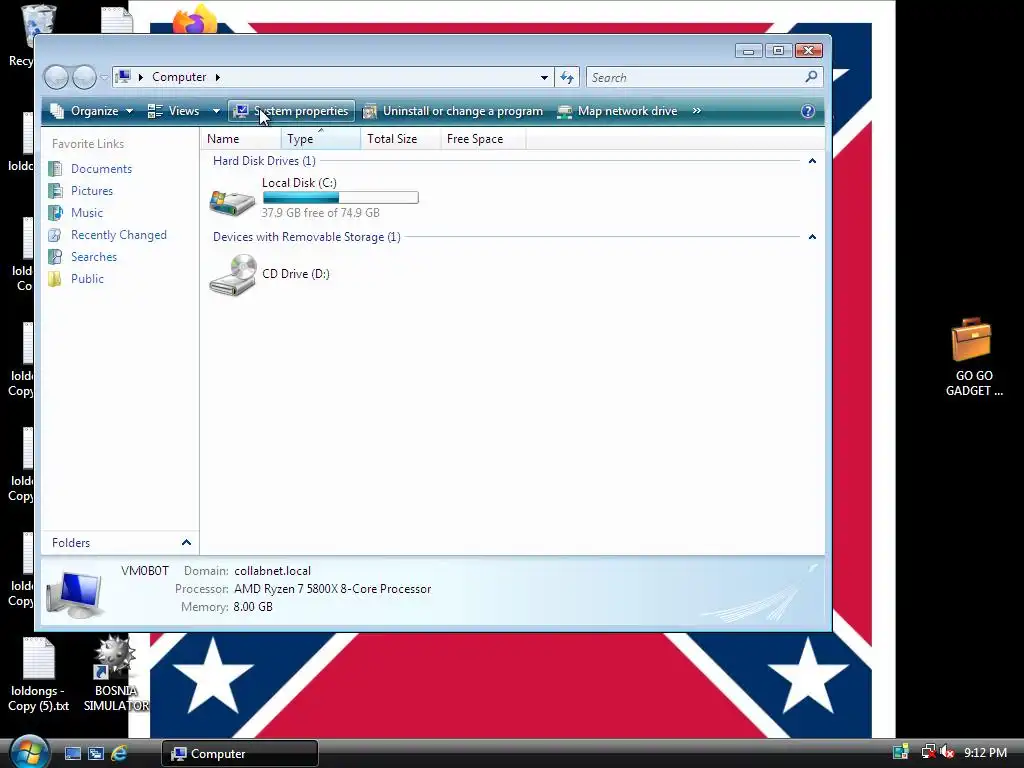Click the computer icon in address bar
The width and height of the screenshot is (1024, 768).
click(x=123, y=77)
